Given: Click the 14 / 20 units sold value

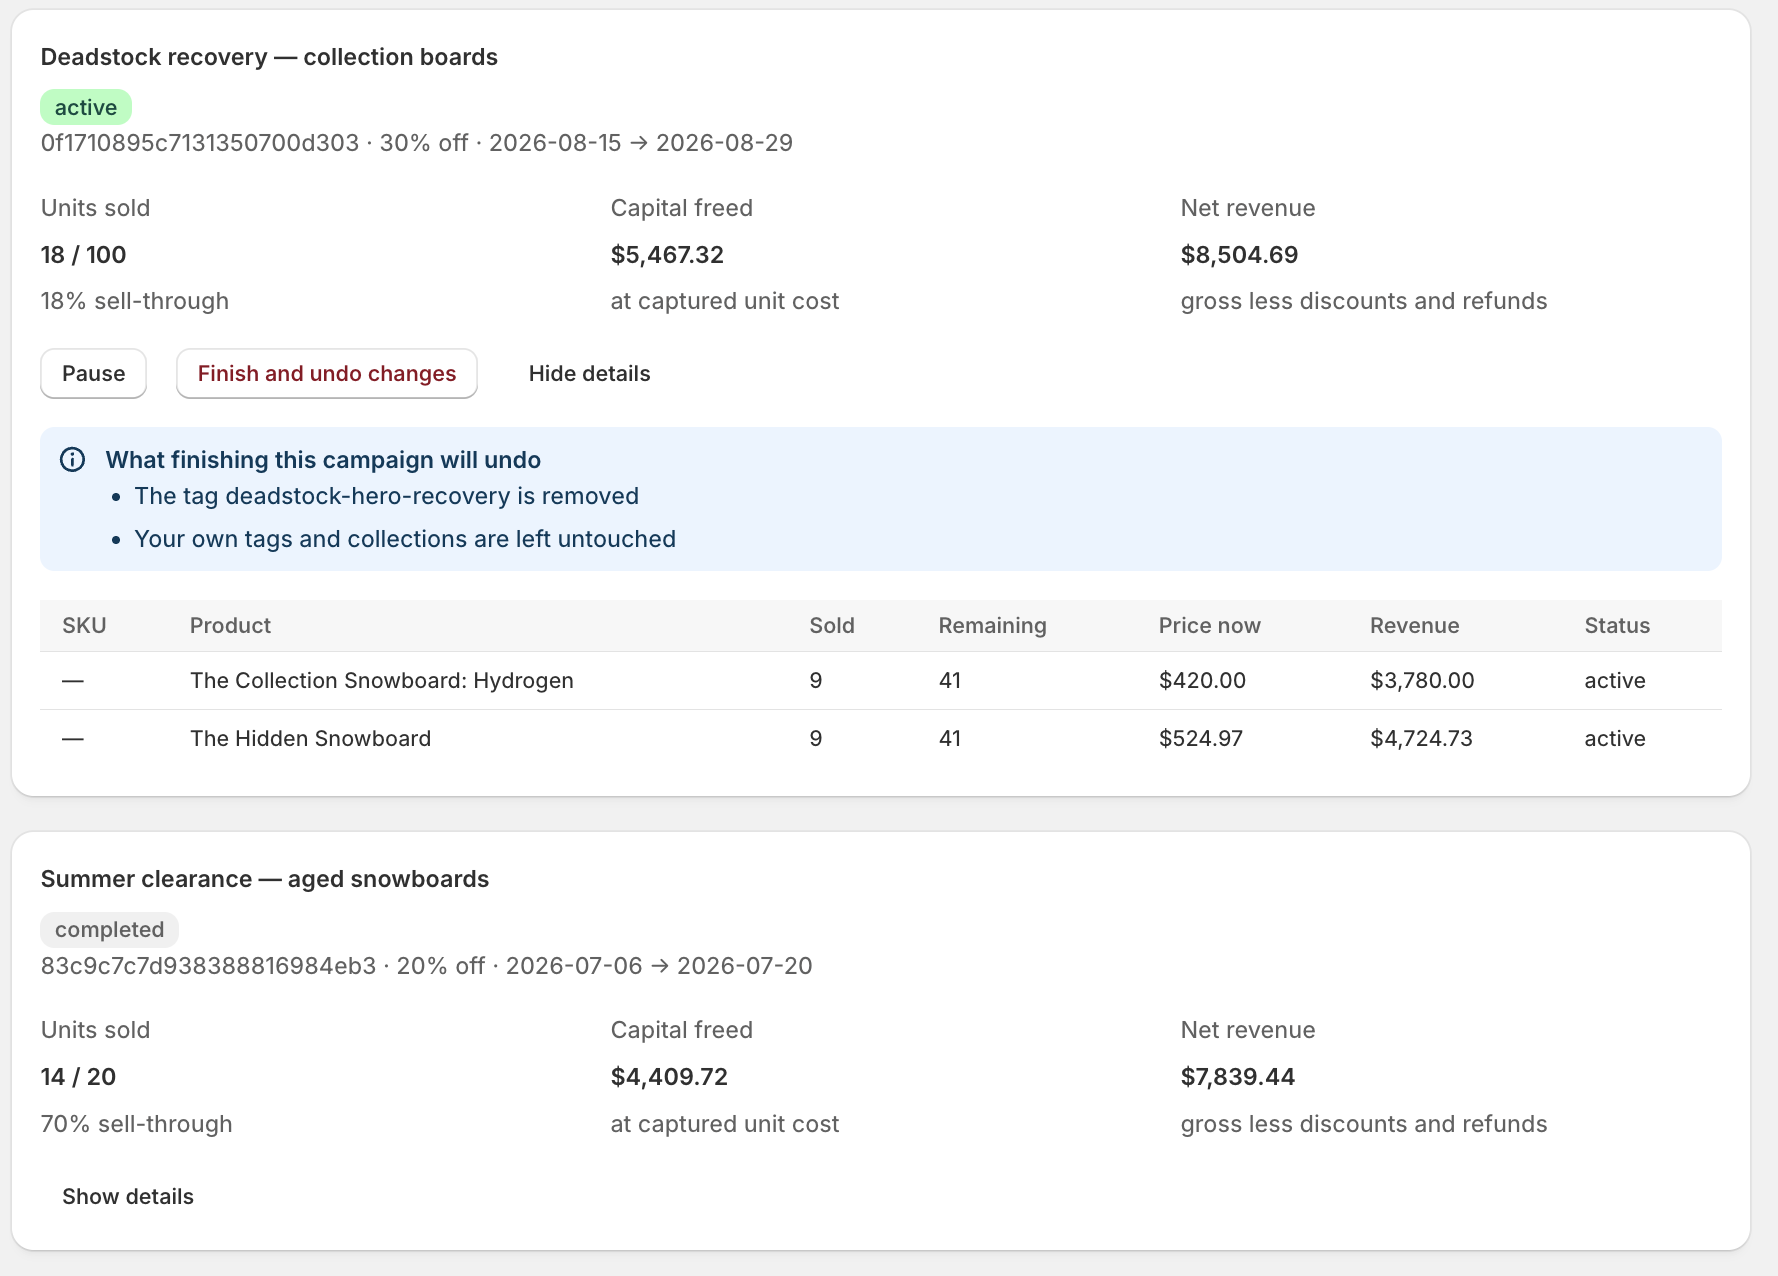Looking at the screenshot, I should [x=79, y=1077].
